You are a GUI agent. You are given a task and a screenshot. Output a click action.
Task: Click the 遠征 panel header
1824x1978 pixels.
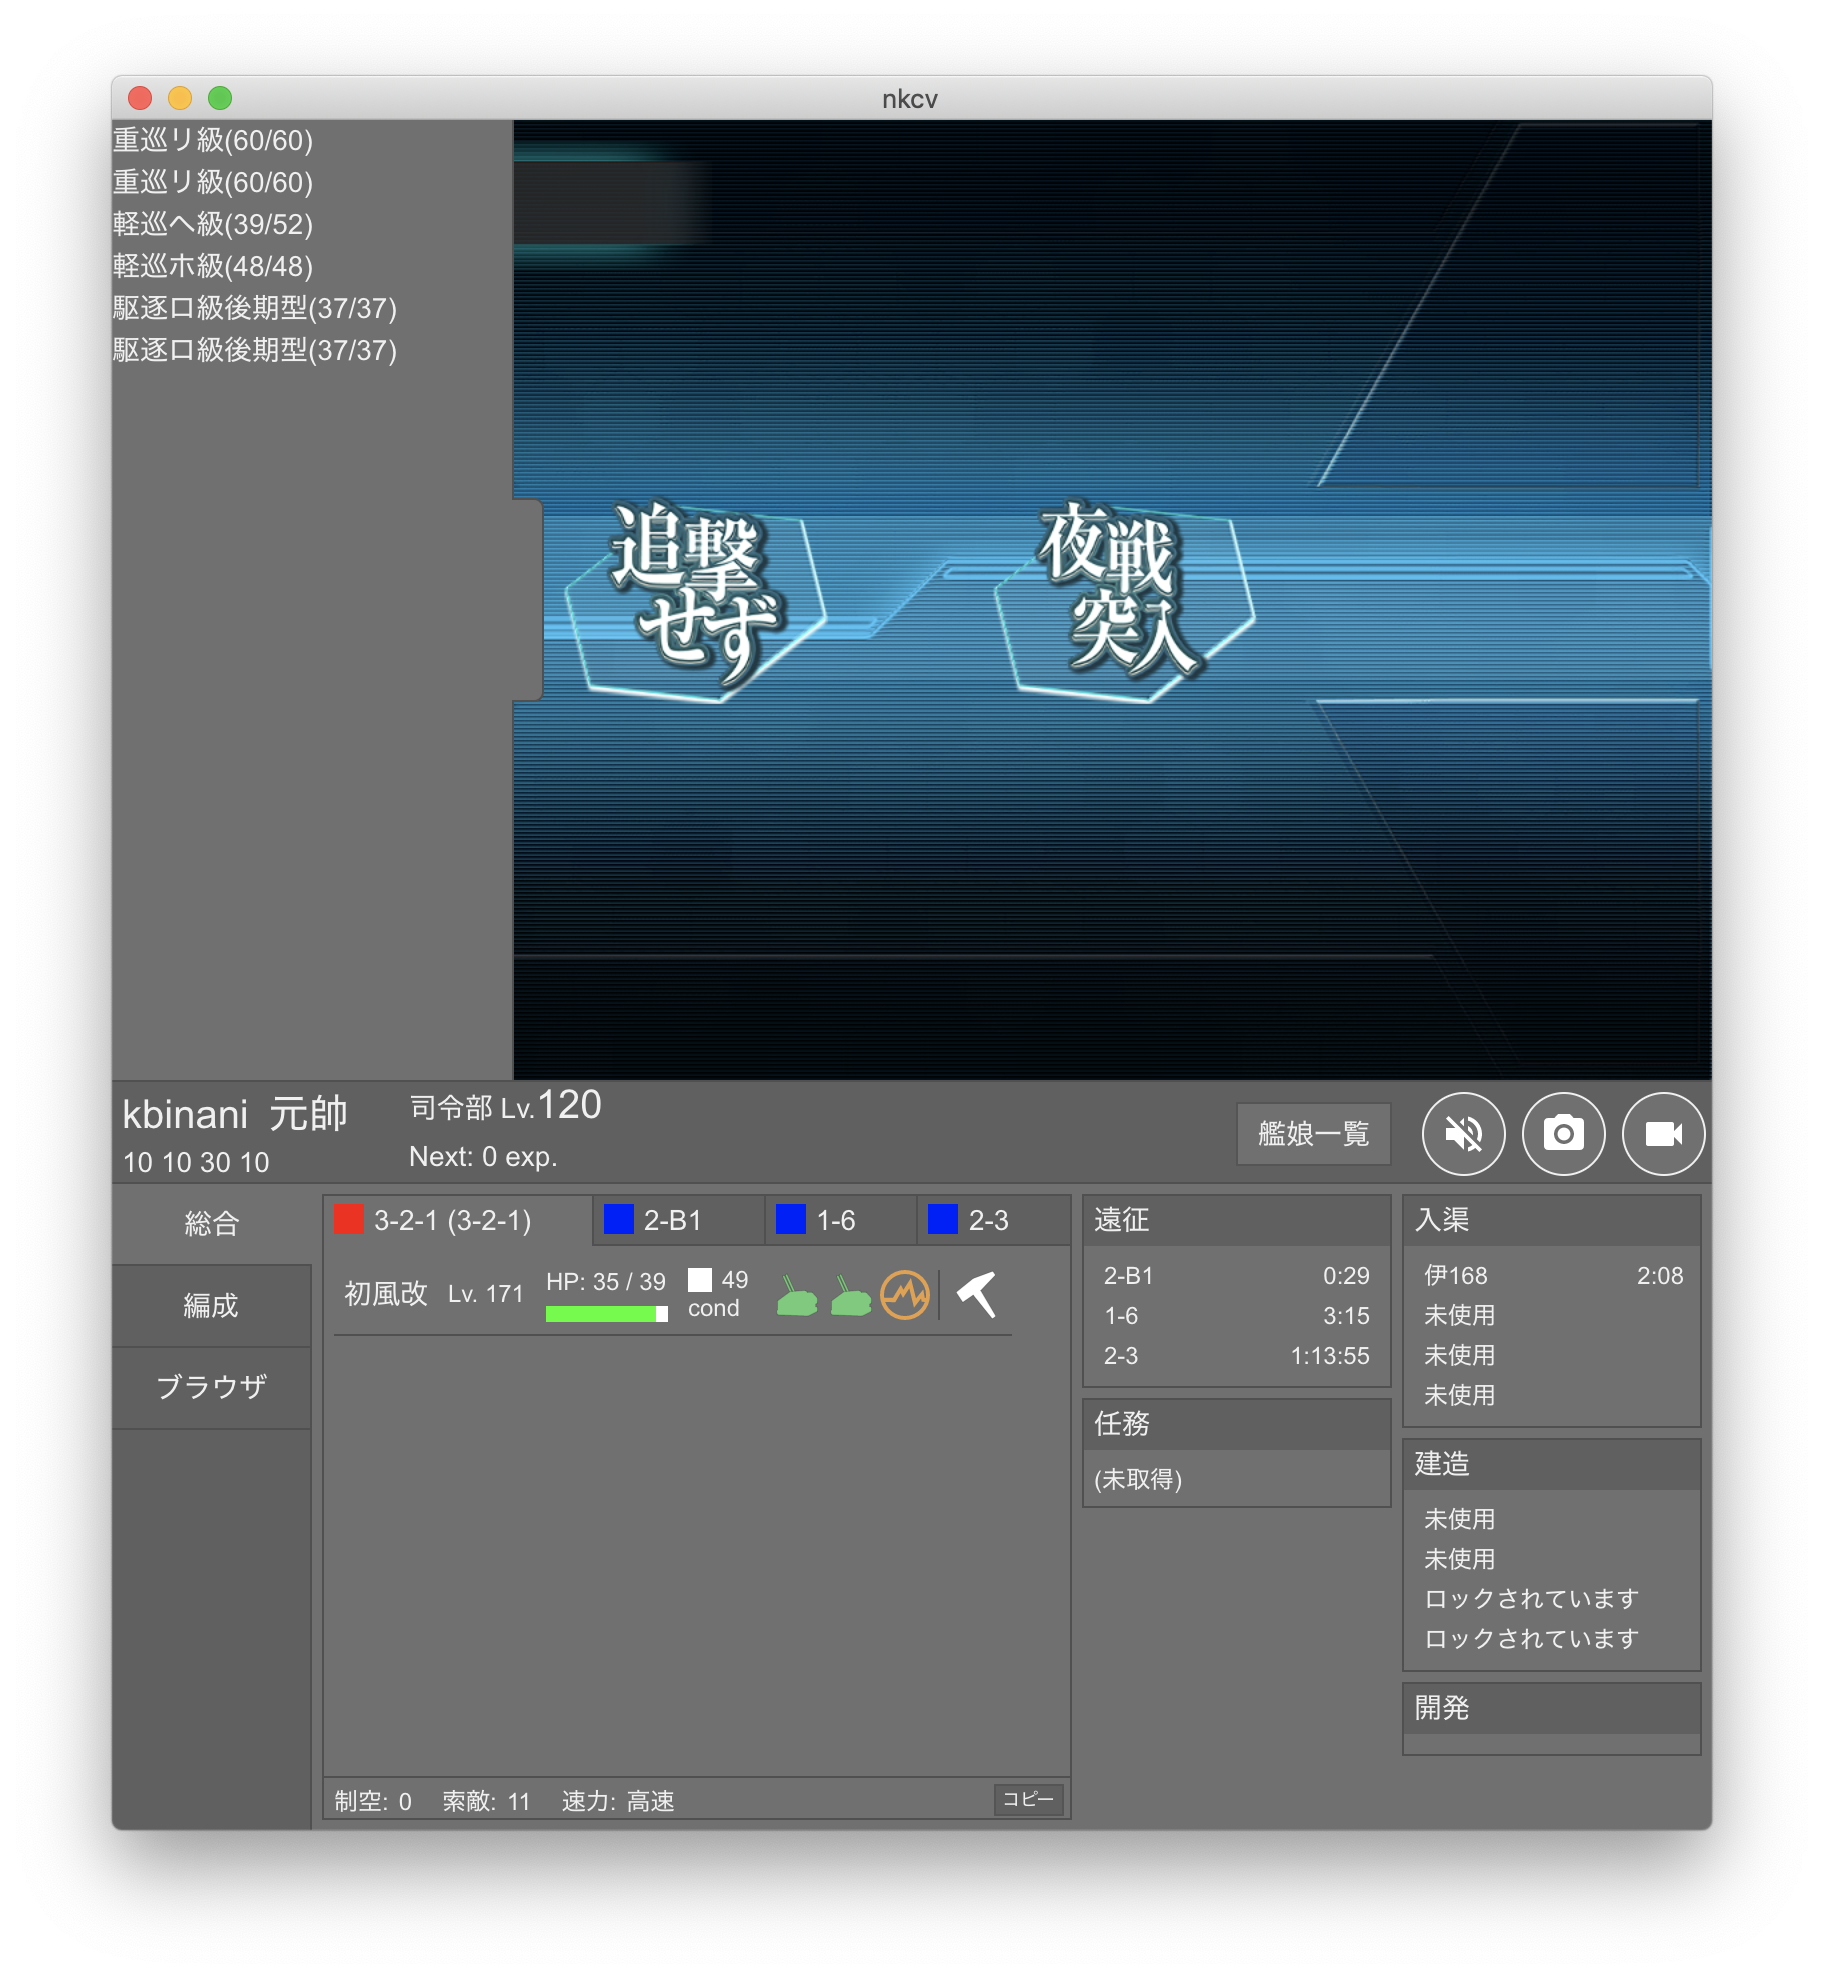1236,1220
